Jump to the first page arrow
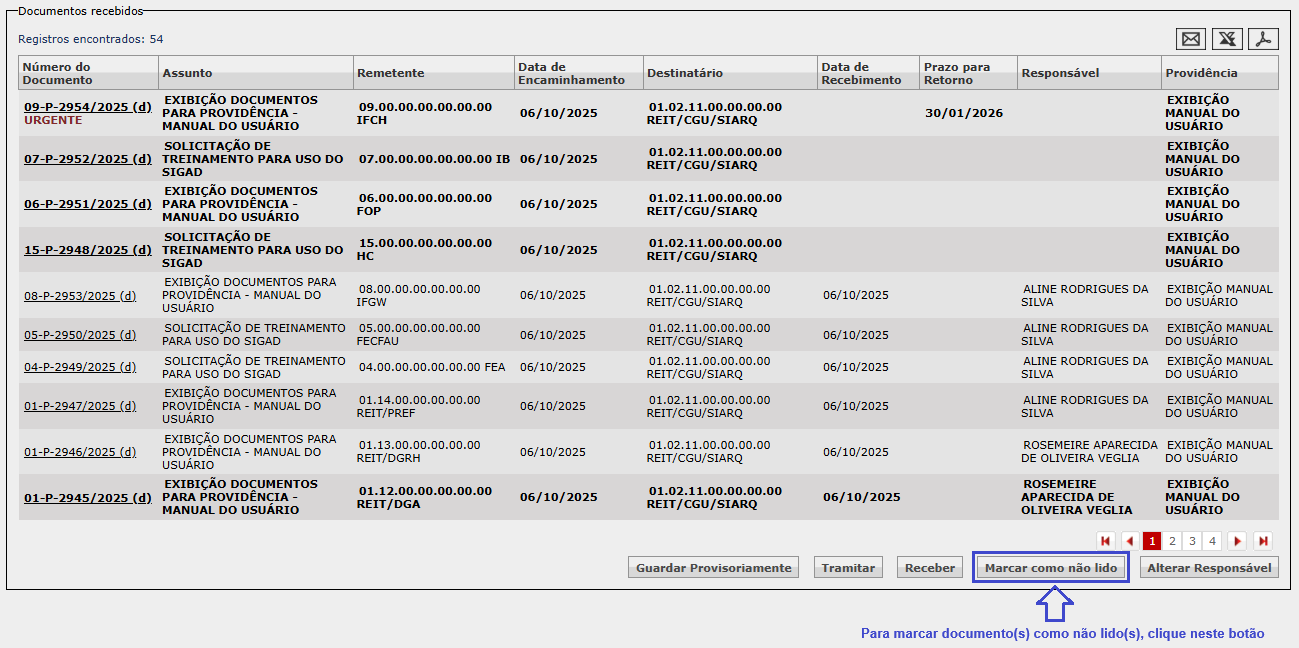Viewport: 1299px width, 648px height. click(1105, 541)
